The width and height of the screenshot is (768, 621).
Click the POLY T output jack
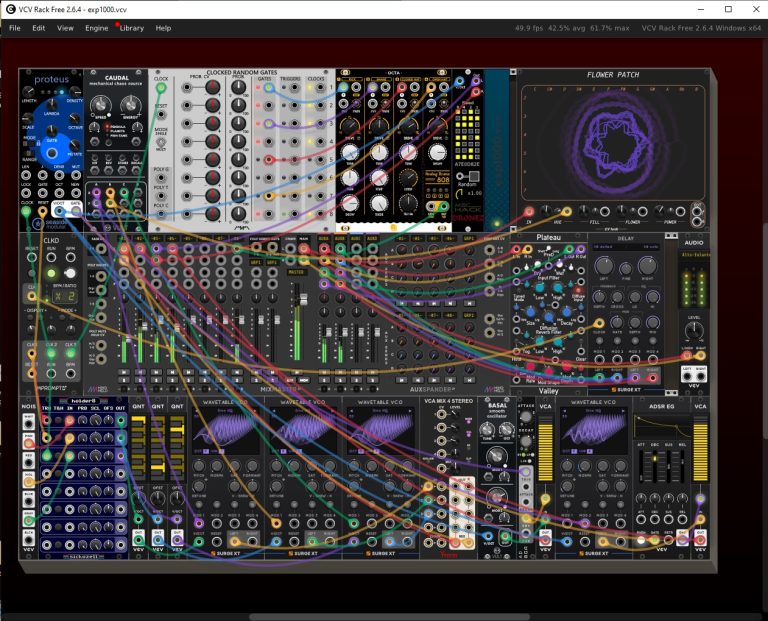click(x=161, y=196)
